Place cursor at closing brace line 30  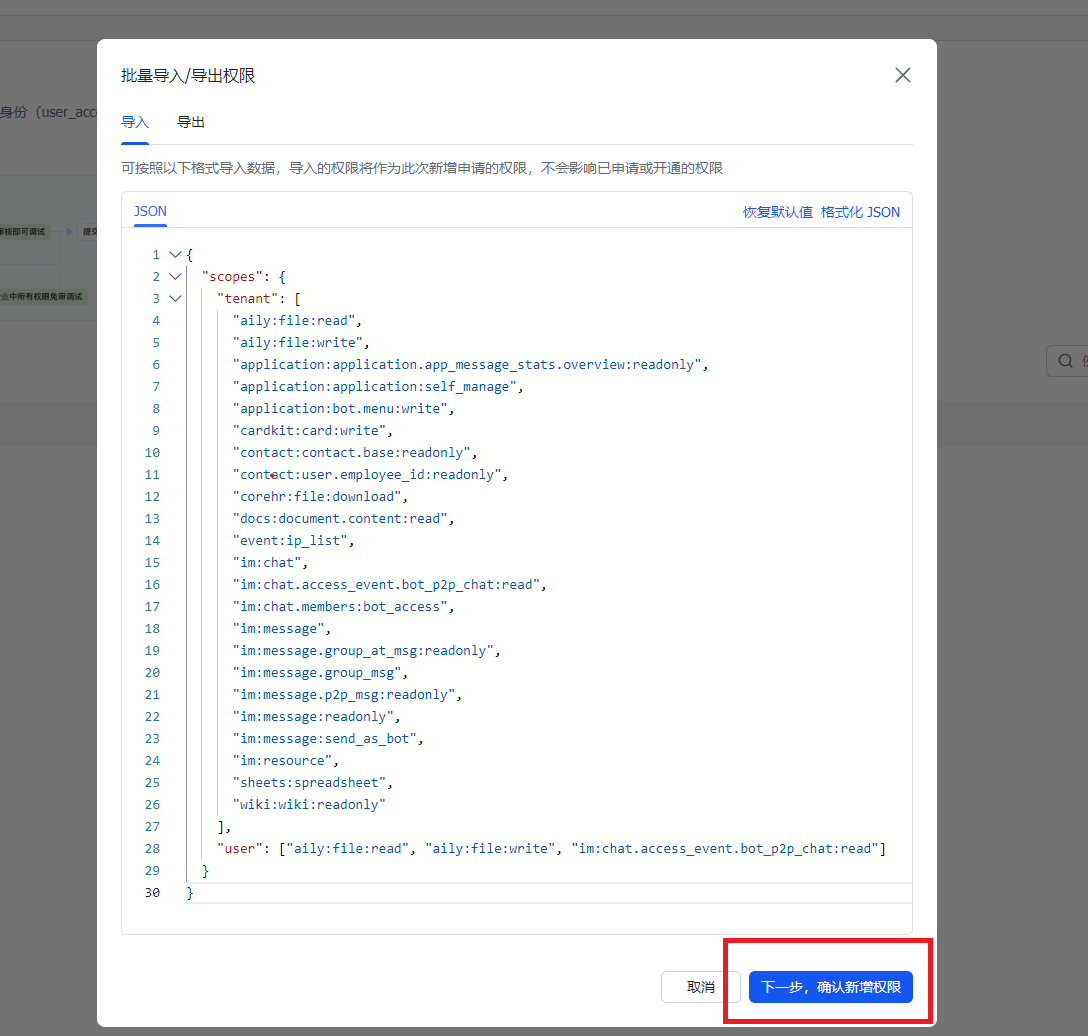click(x=189, y=892)
